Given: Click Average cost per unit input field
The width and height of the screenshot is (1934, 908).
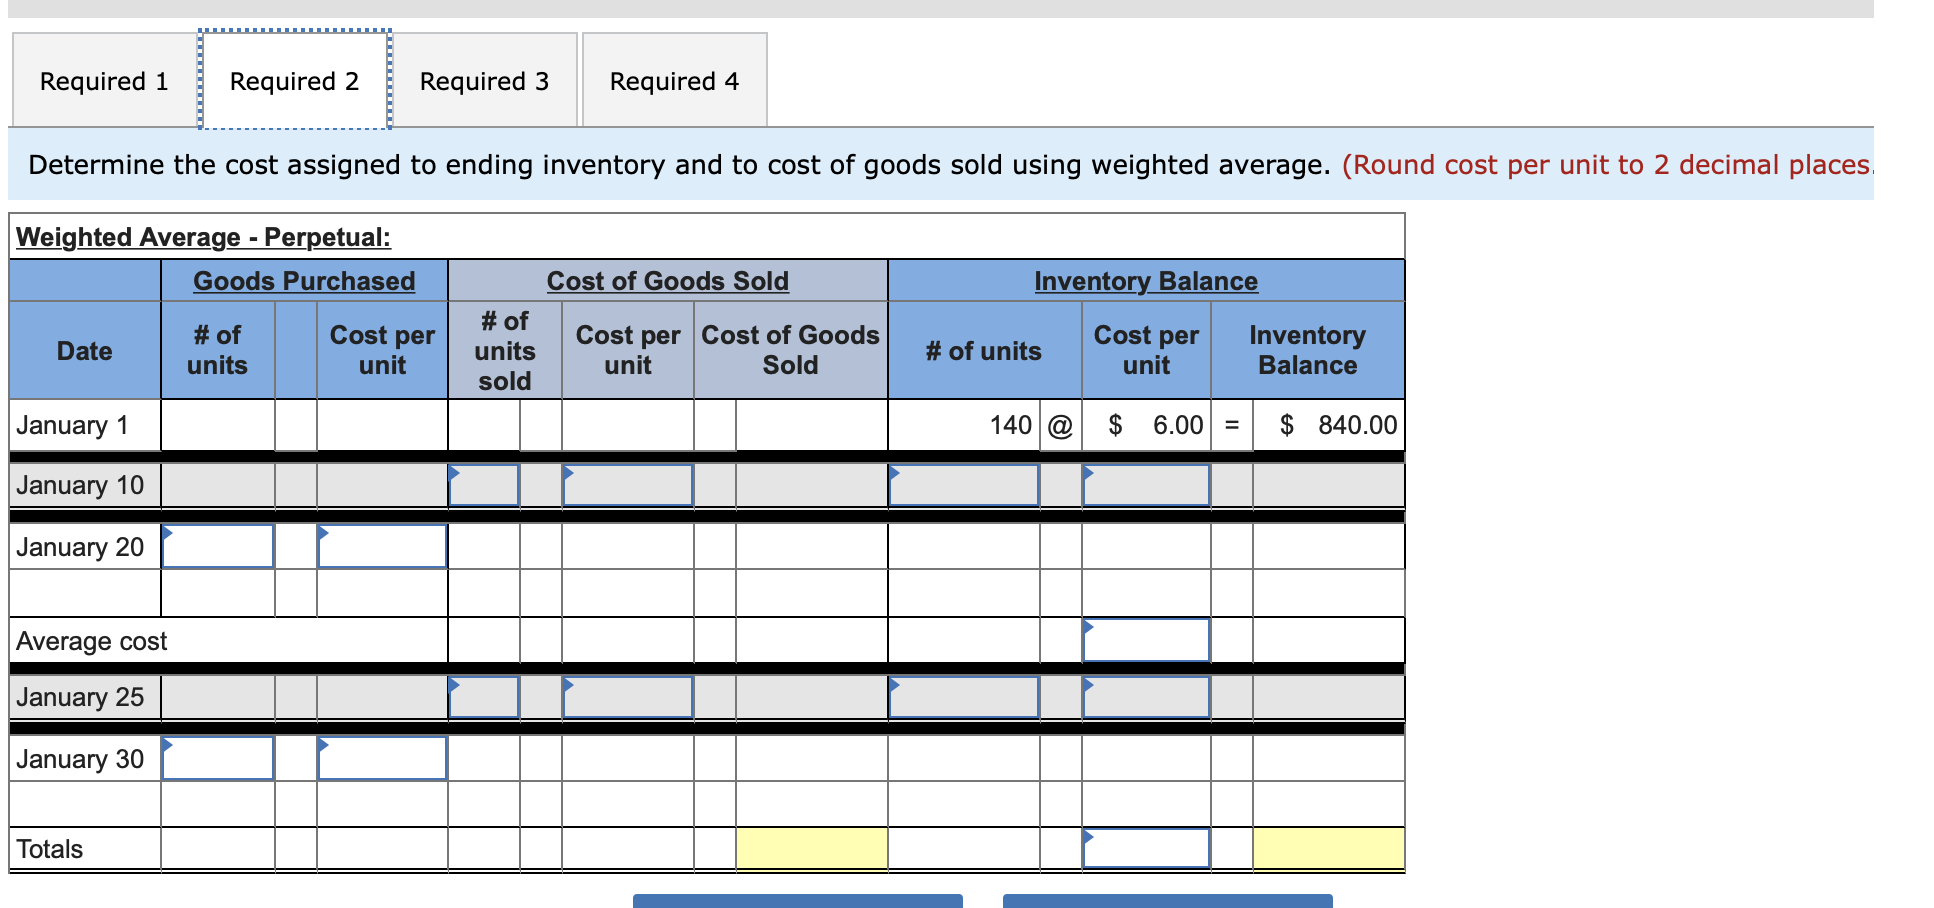Looking at the screenshot, I should click(x=1146, y=640).
